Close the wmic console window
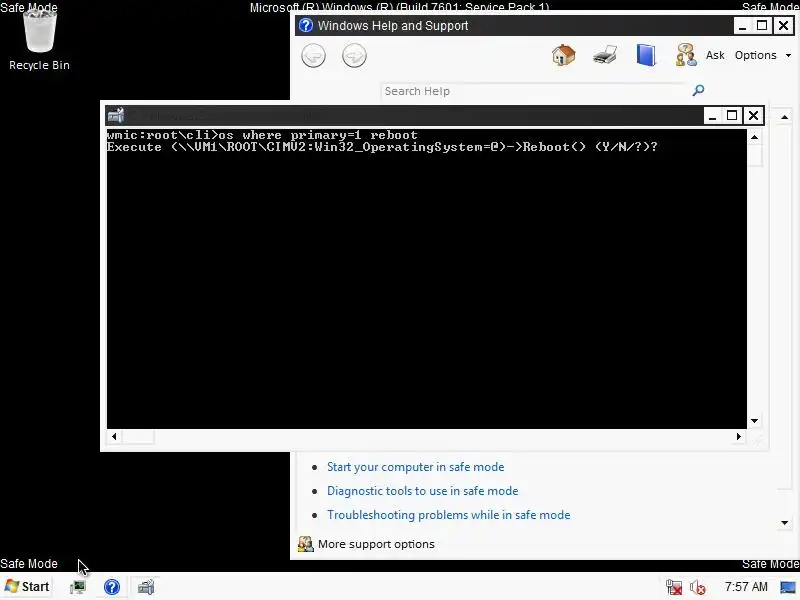Image resolution: width=800 pixels, height=600 pixels. point(753,116)
